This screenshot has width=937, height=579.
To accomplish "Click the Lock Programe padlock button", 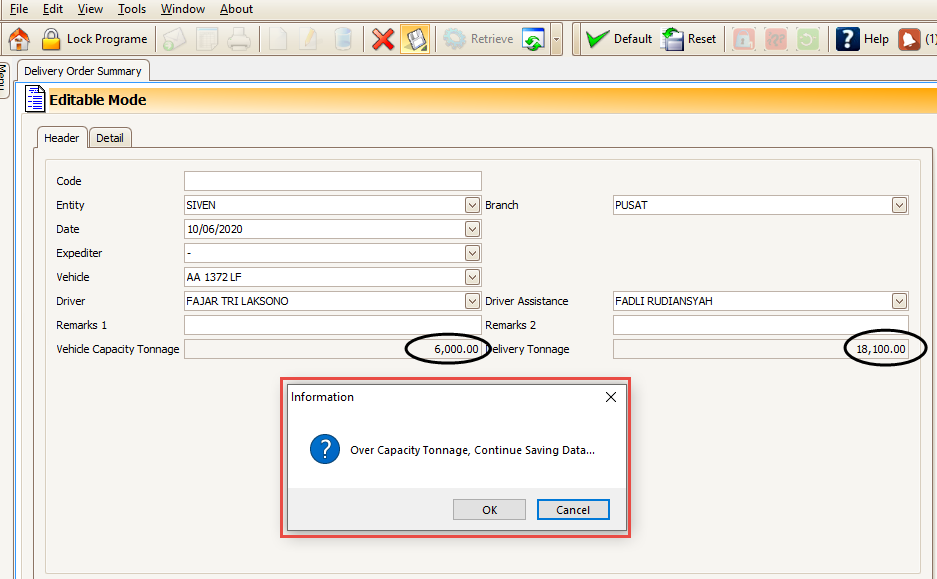I will (x=94, y=39).
